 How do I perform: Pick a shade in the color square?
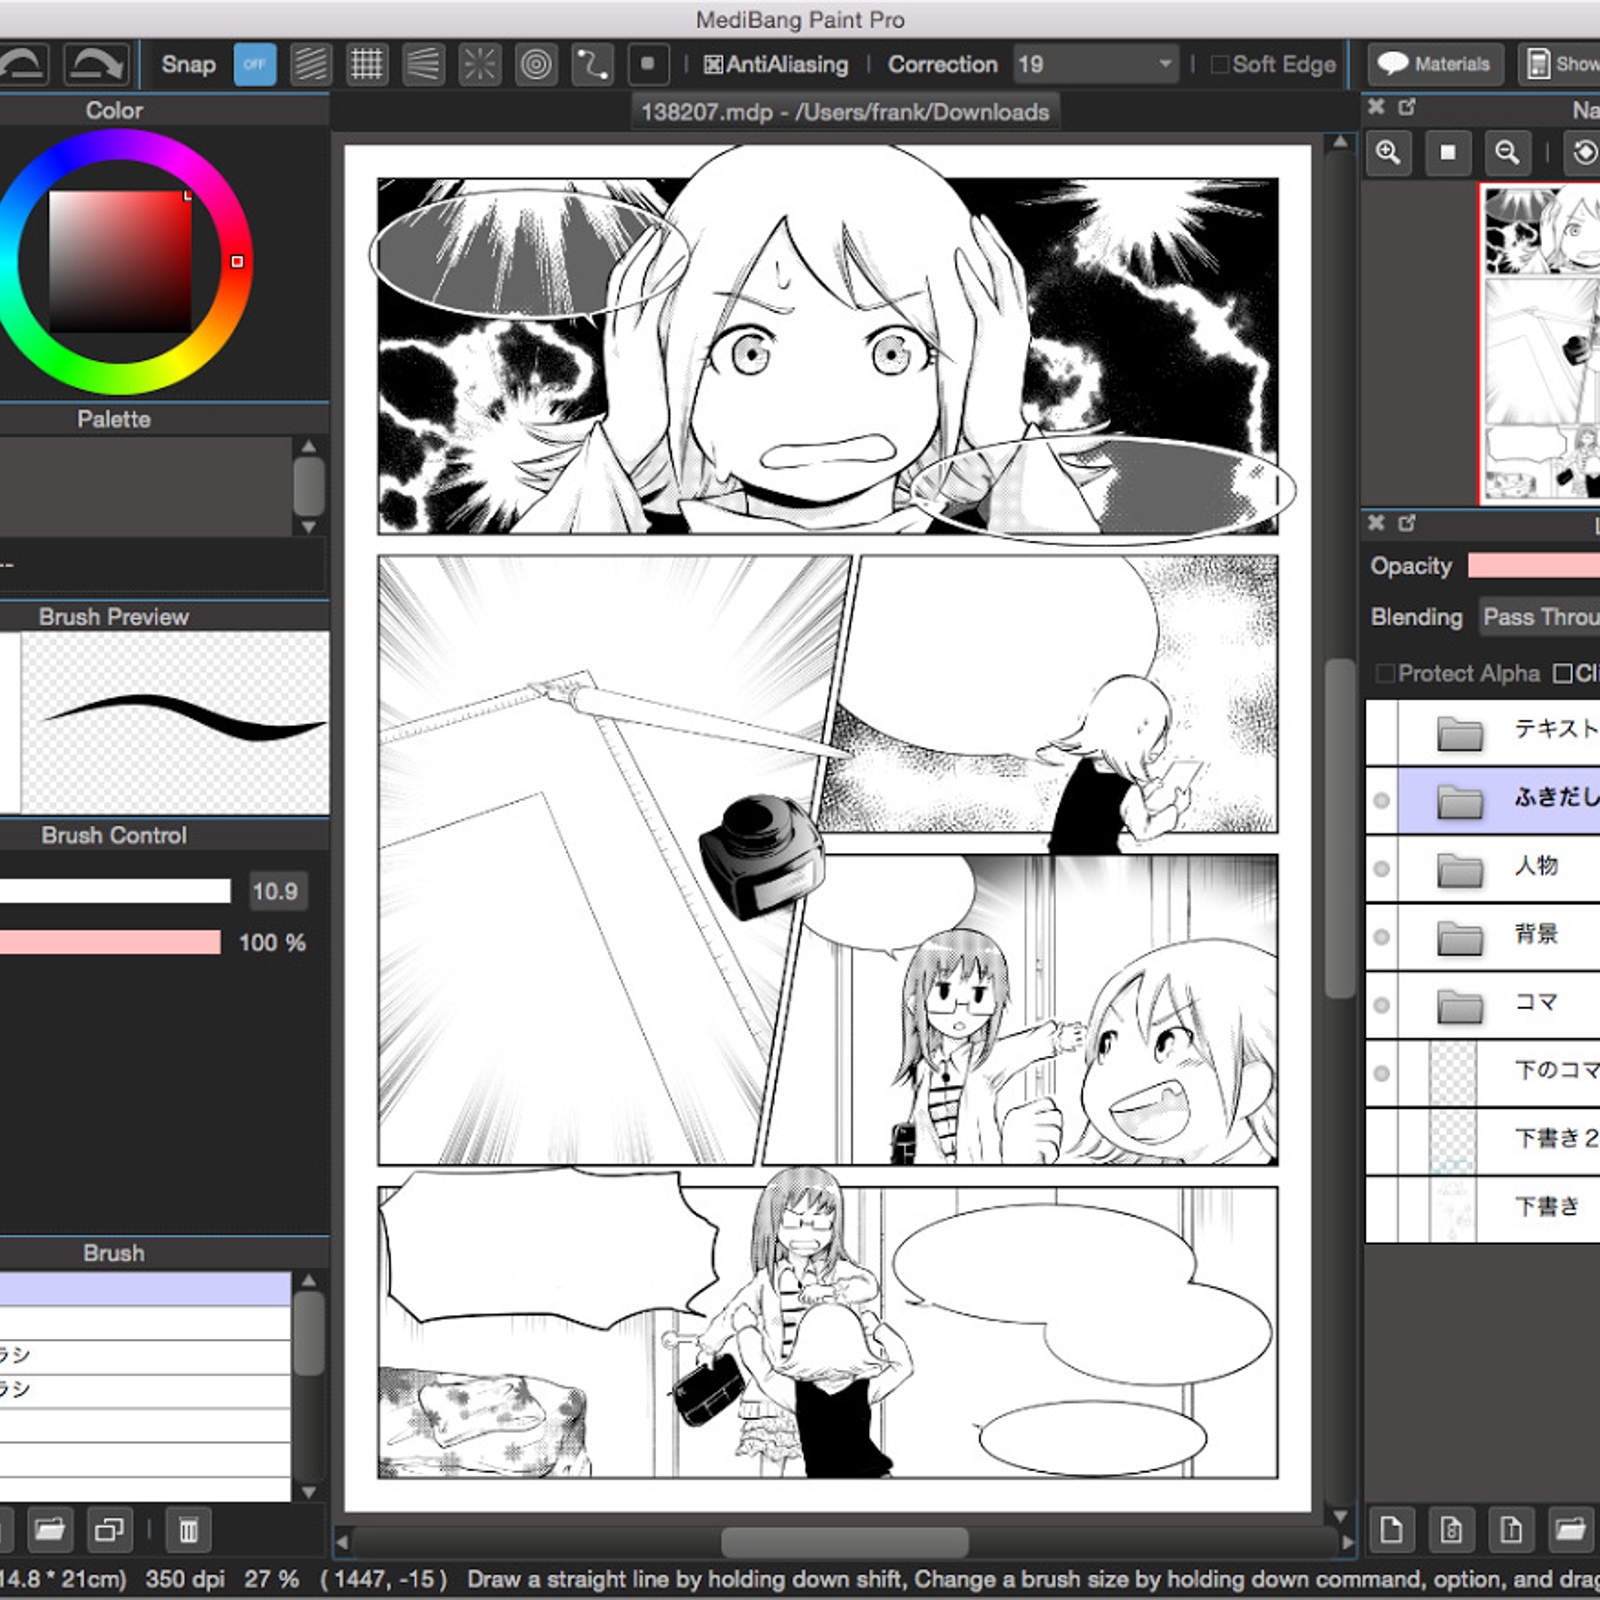tap(120, 261)
